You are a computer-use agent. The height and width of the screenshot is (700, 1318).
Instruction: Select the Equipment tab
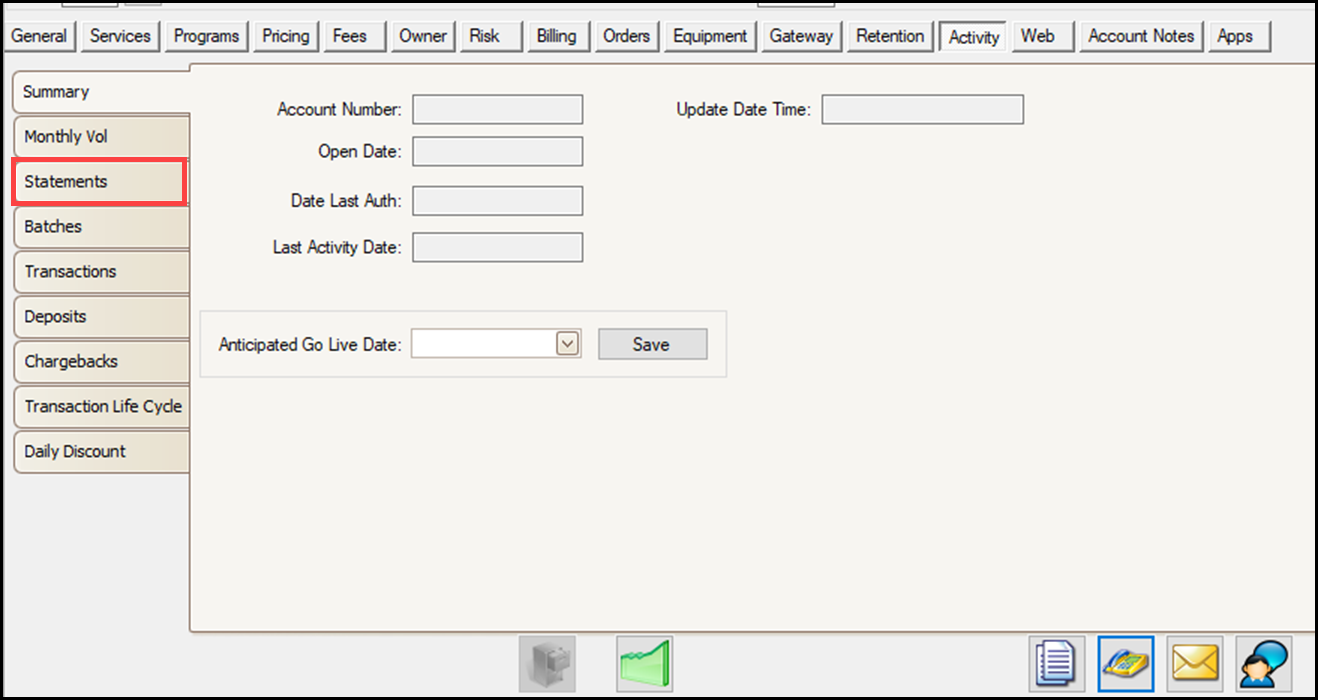[710, 36]
